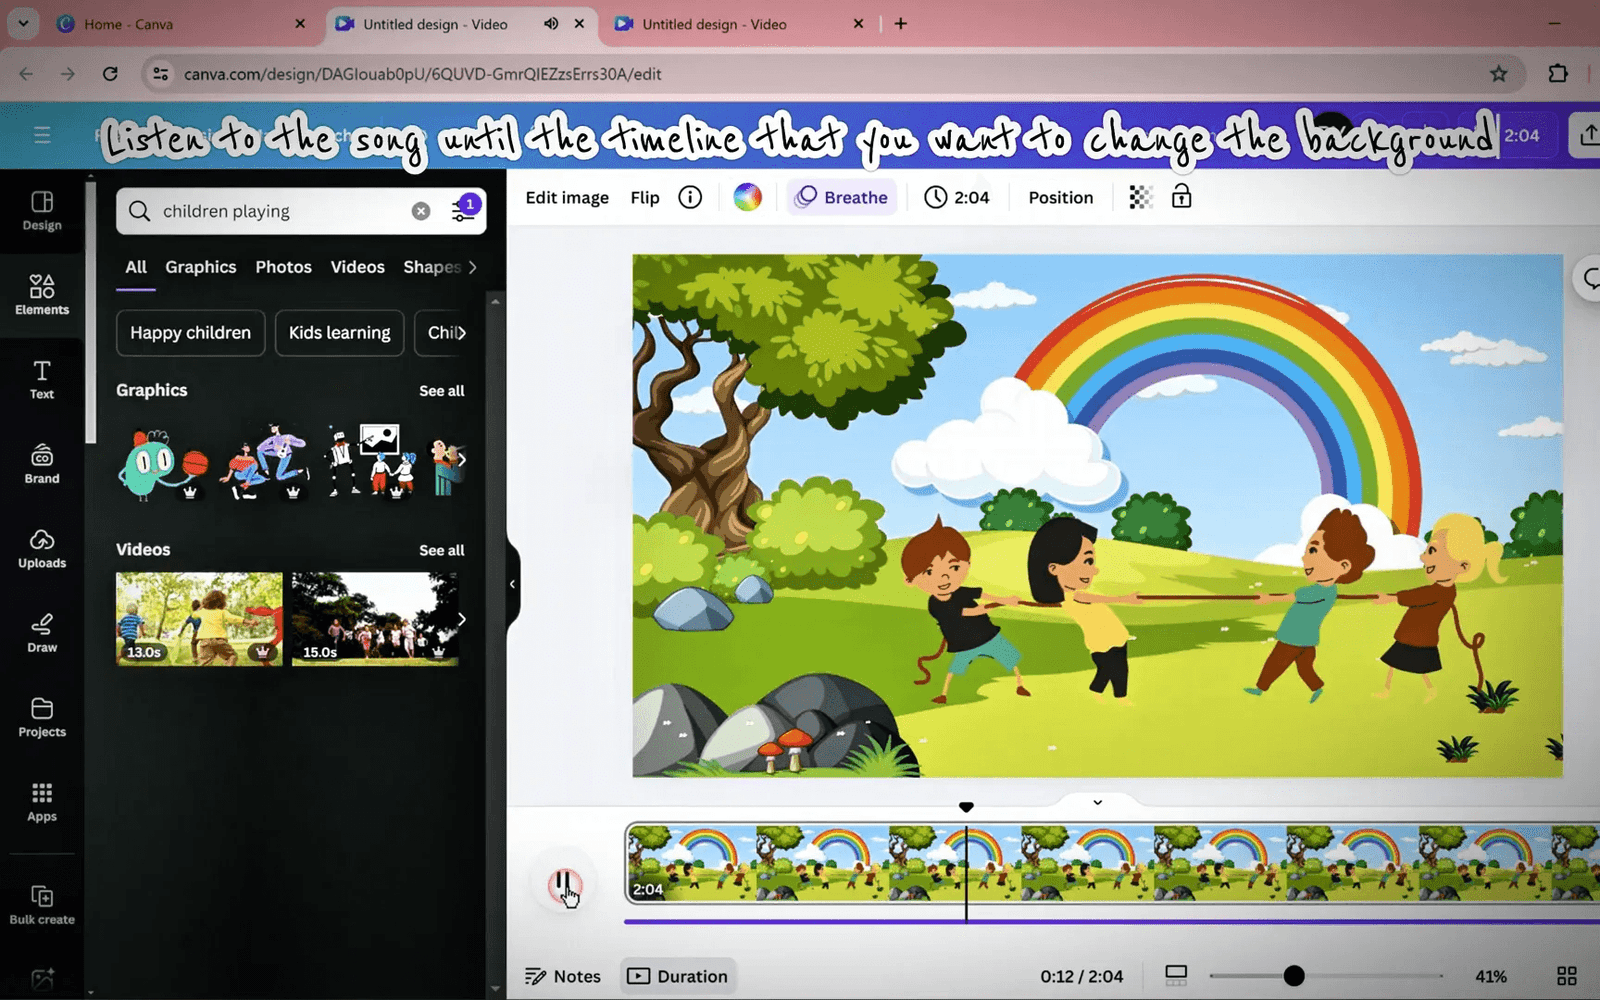Select the kids playing football graphic
Viewport: 1600px width, 1000px height.
coord(266,462)
